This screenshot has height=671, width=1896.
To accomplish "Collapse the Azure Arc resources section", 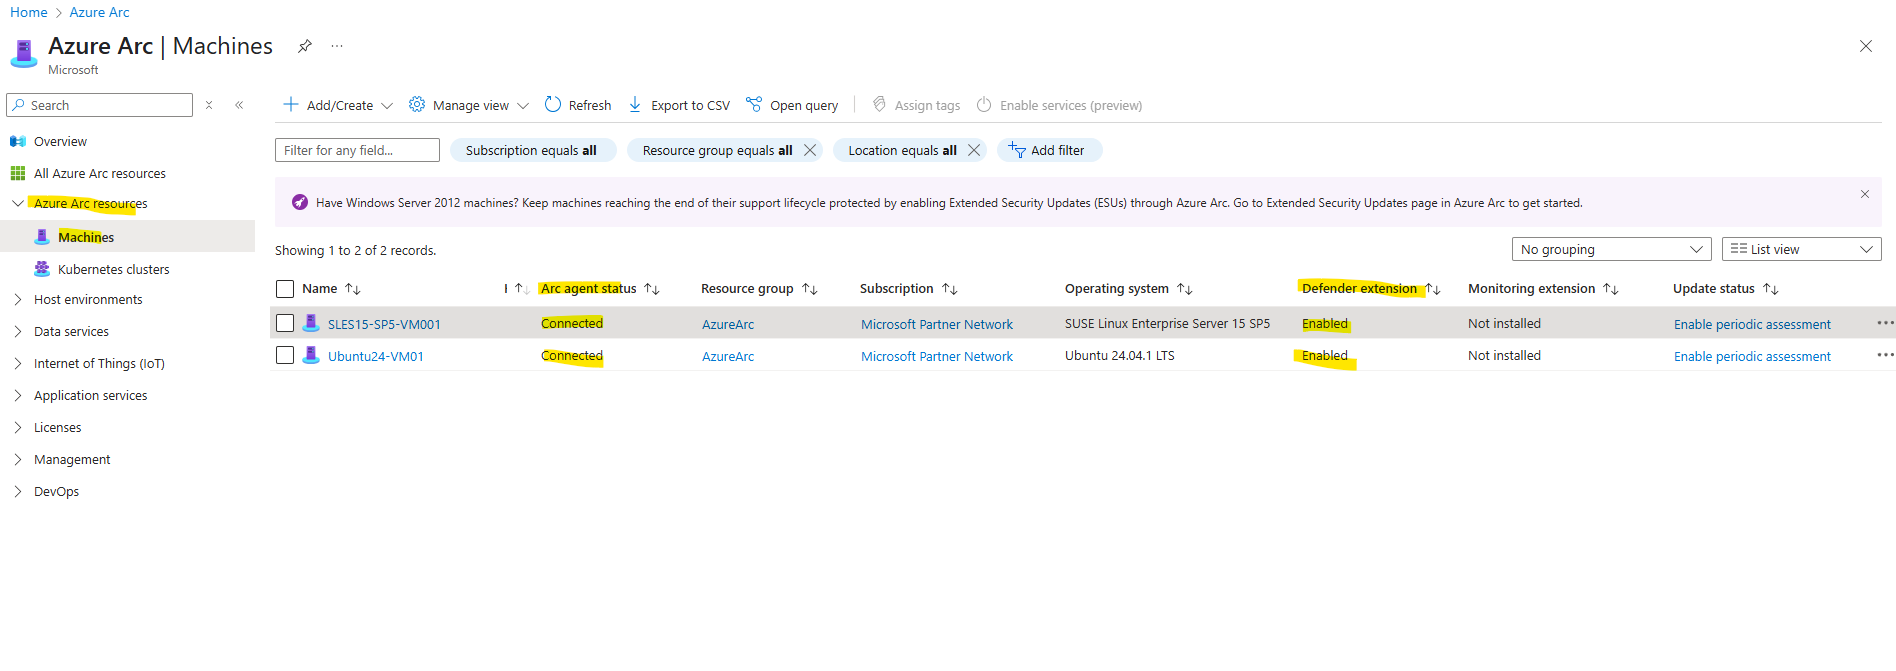I will click(18, 203).
